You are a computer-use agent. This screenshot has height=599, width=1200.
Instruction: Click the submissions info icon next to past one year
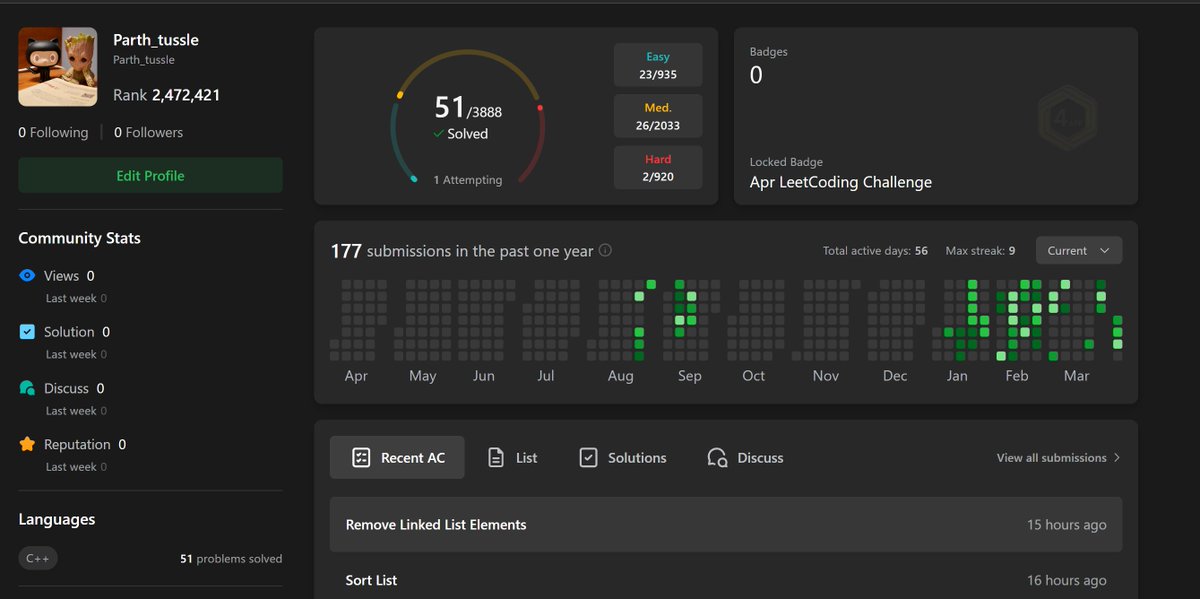tap(605, 251)
